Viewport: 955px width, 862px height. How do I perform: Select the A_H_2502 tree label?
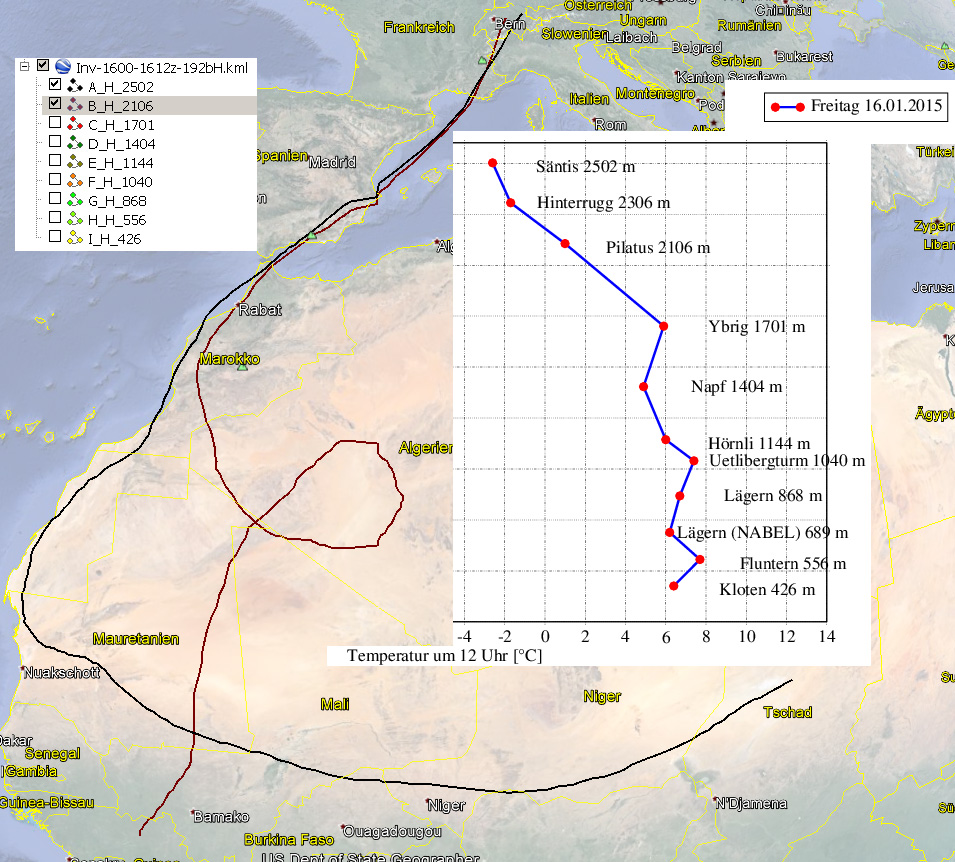(x=121, y=87)
